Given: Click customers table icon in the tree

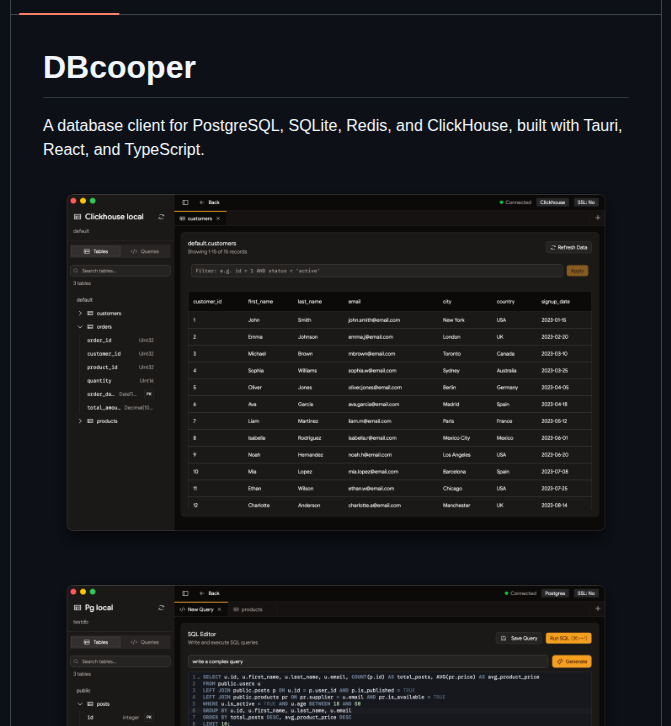Looking at the screenshot, I should [x=90, y=313].
